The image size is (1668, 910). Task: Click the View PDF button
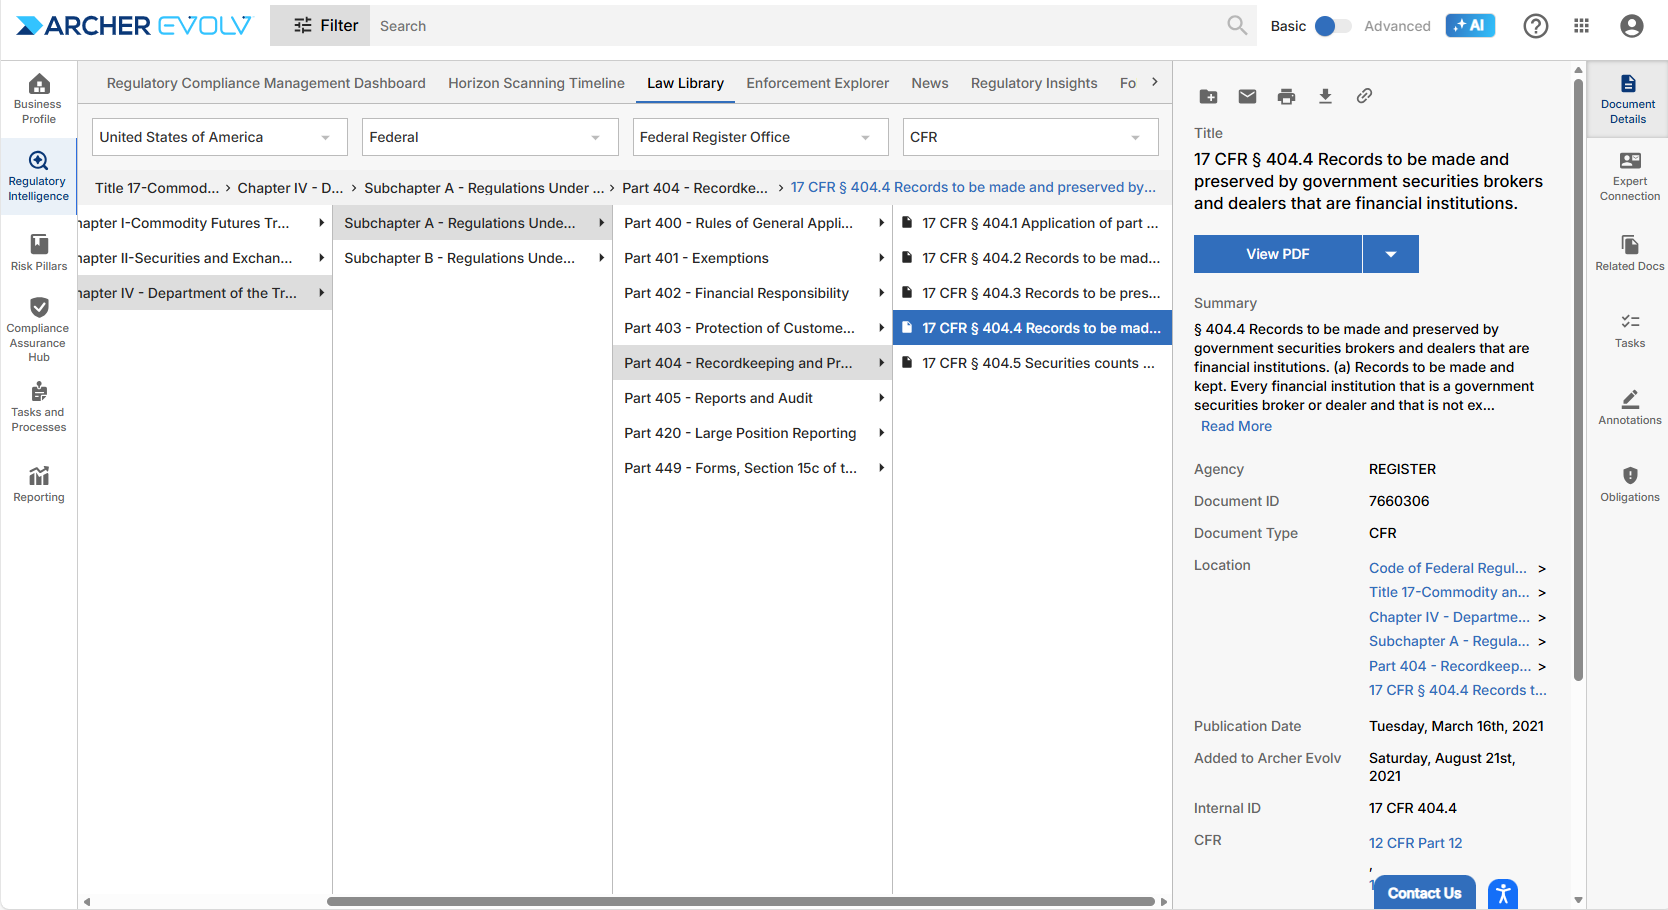[1277, 254]
